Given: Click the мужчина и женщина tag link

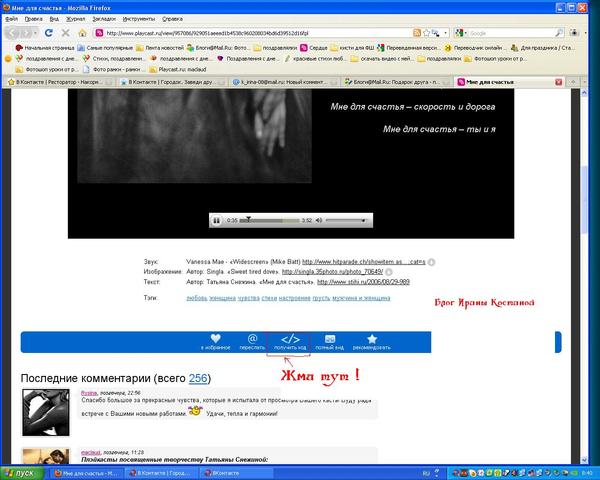Looking at the screenshot, I should tap(361, 298).
